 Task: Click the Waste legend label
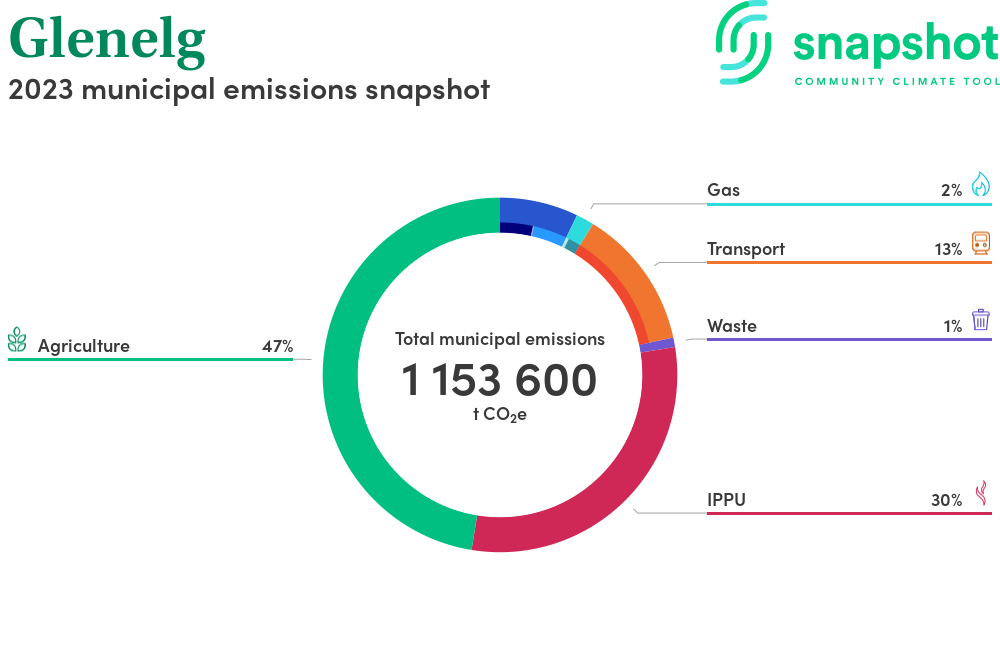pyautogui.click(x=731, y=326)
